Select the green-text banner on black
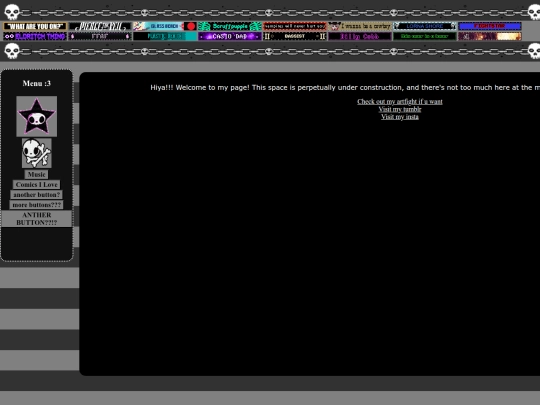This screenshot has width=540, height=405. 425,36
